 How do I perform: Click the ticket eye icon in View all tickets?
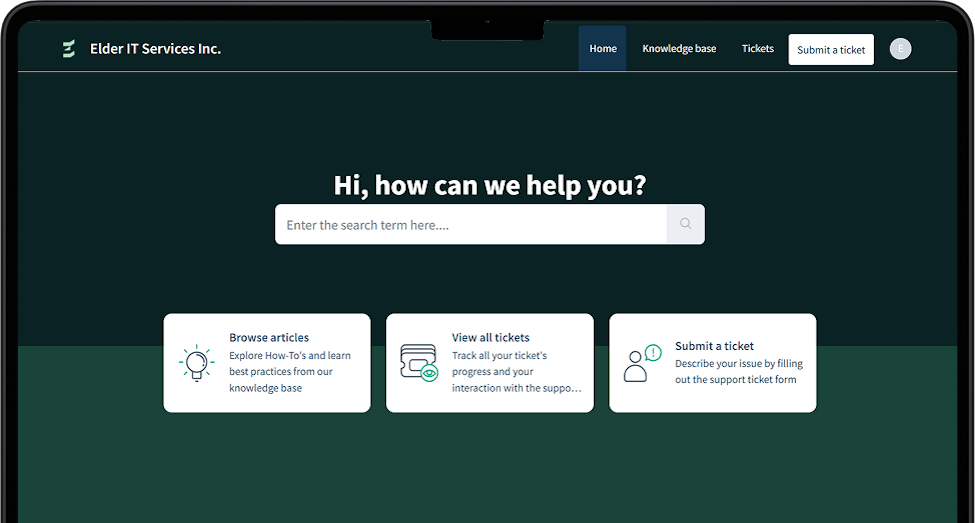pos(418,363)
